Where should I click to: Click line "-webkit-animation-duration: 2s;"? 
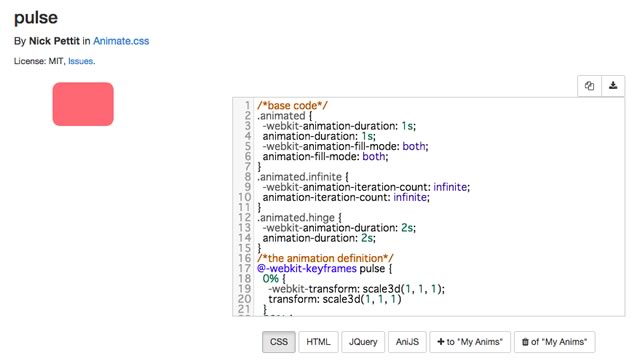pyautogui.click(x=339, y=228)
